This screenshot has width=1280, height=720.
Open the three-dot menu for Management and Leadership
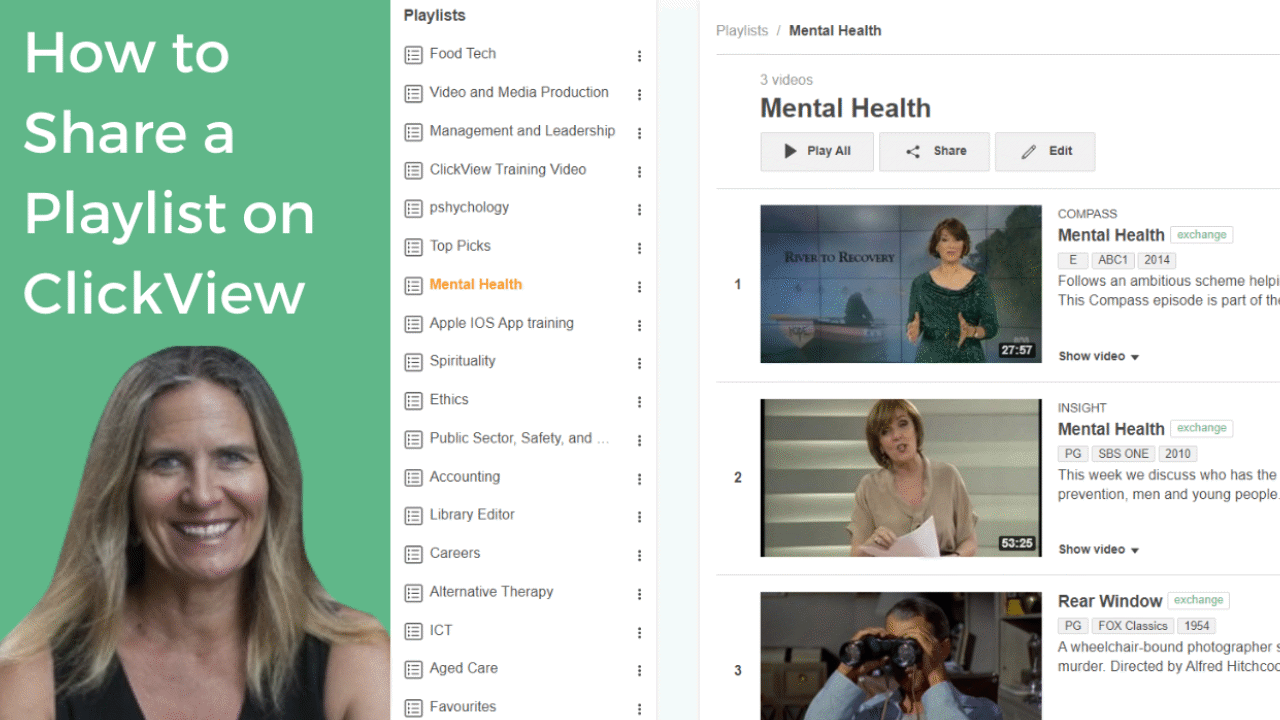click(x=639, y=134)
